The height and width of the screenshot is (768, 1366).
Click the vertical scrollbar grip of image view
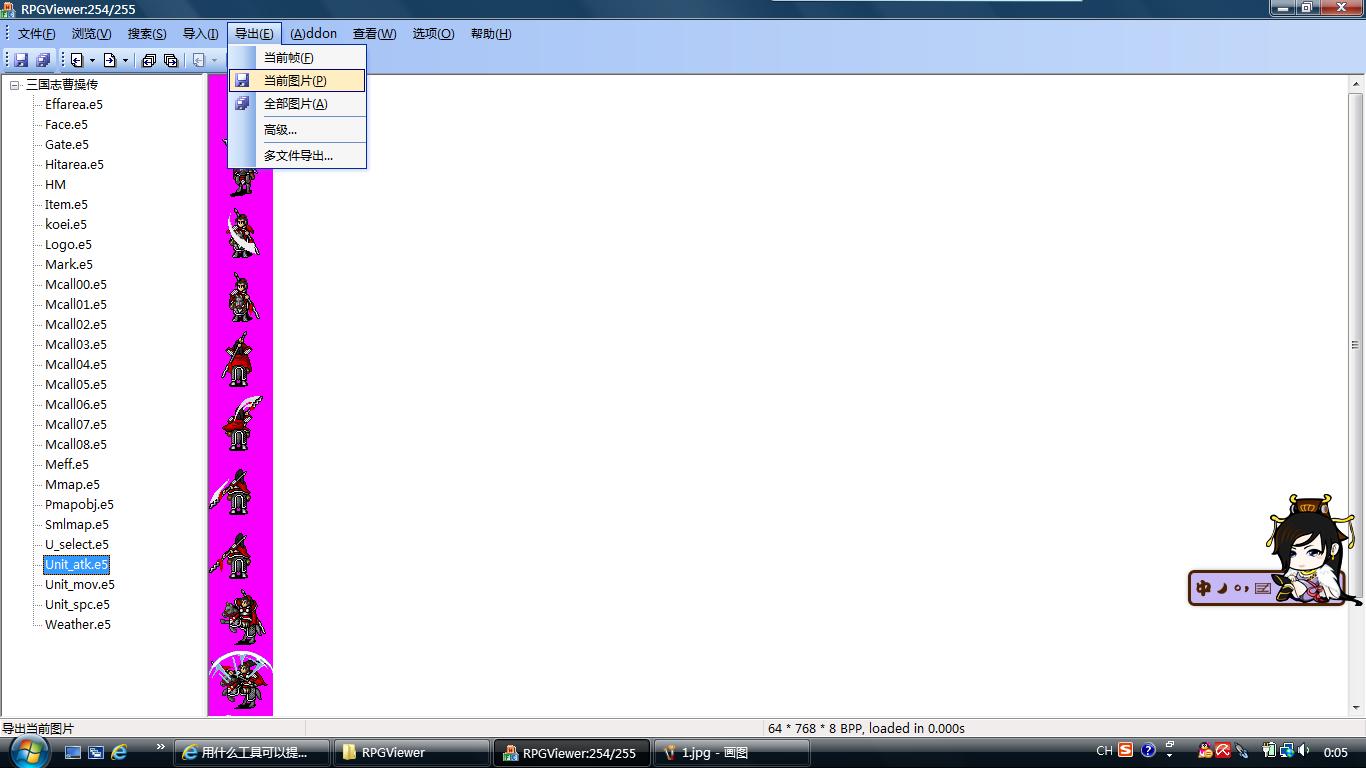click(1355, 345)
